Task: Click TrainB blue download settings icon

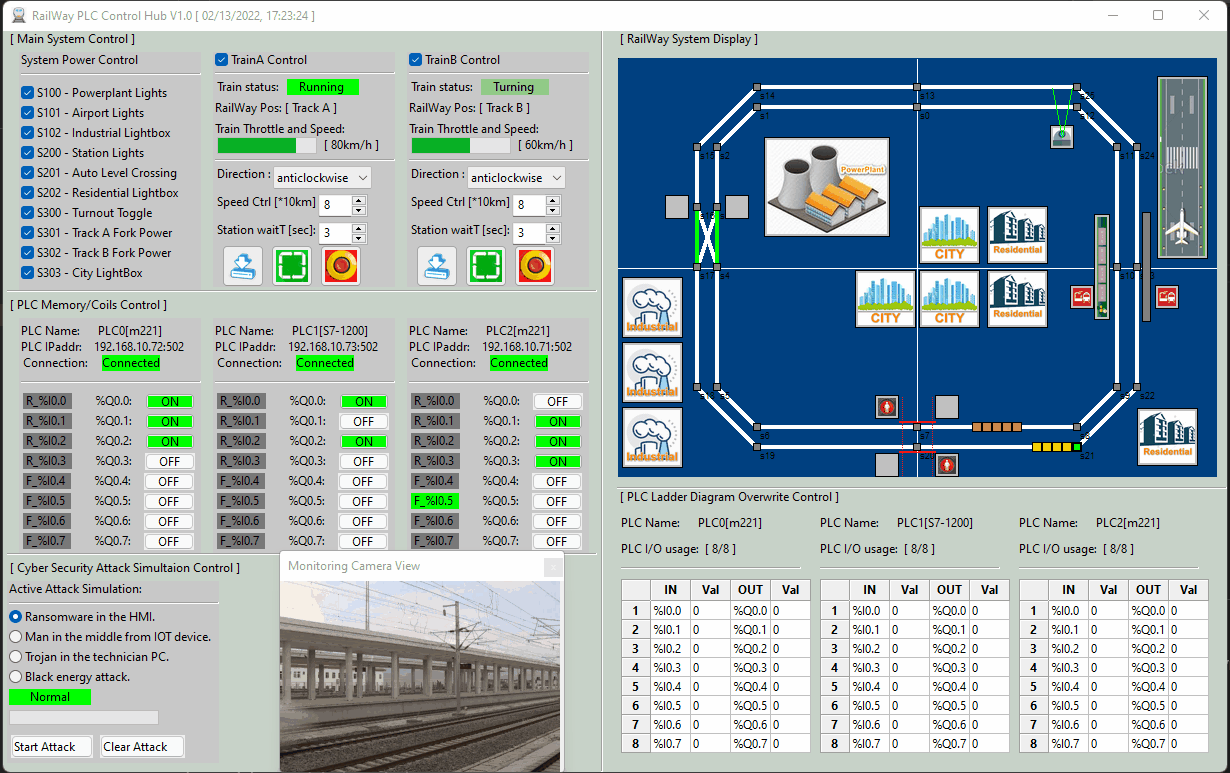Action: pyautogui.click(x=437, y=266)
